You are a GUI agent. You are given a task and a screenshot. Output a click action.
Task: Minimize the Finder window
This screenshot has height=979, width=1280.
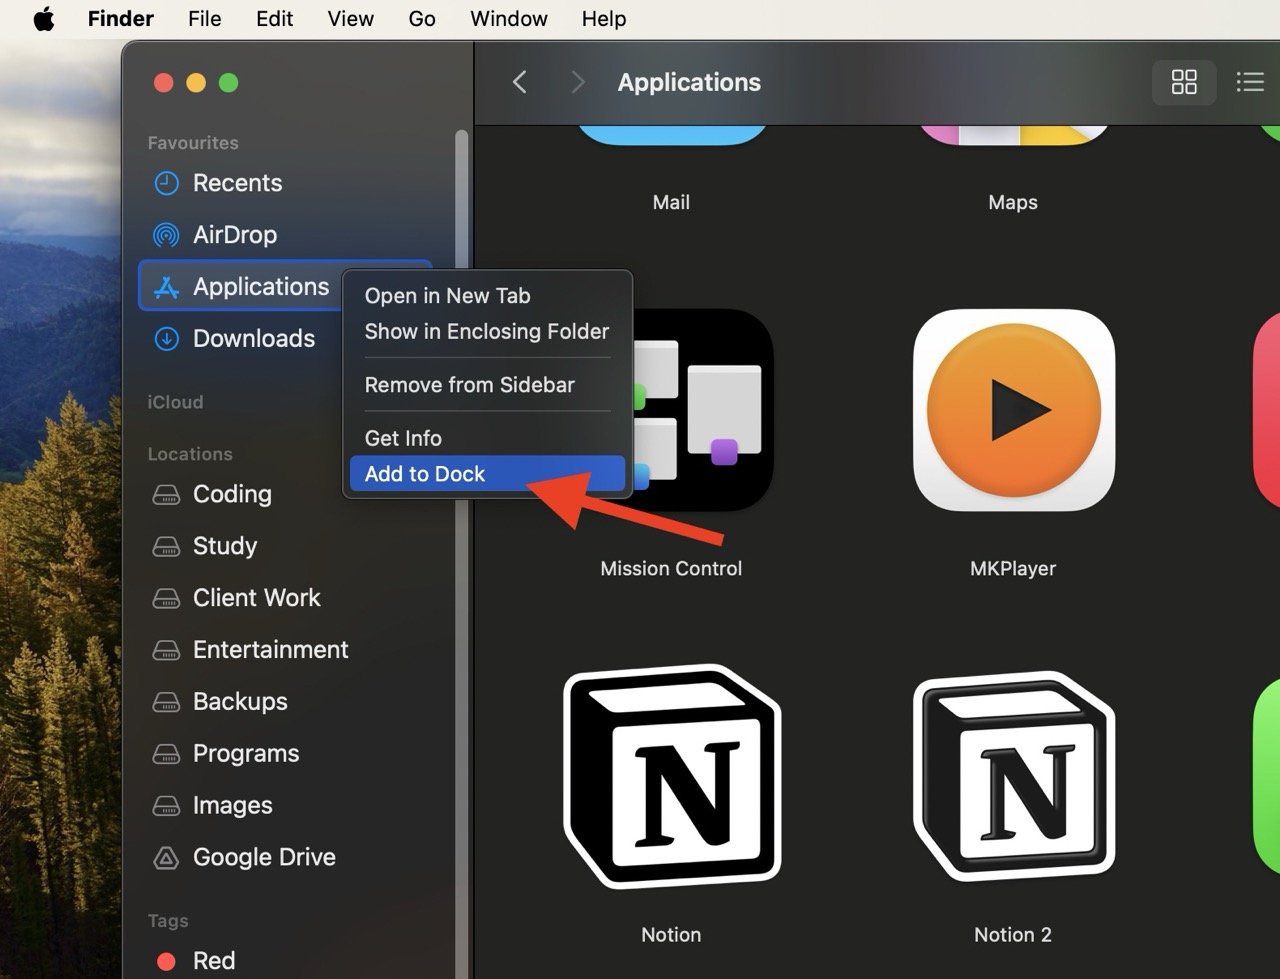tap(196, 83)
